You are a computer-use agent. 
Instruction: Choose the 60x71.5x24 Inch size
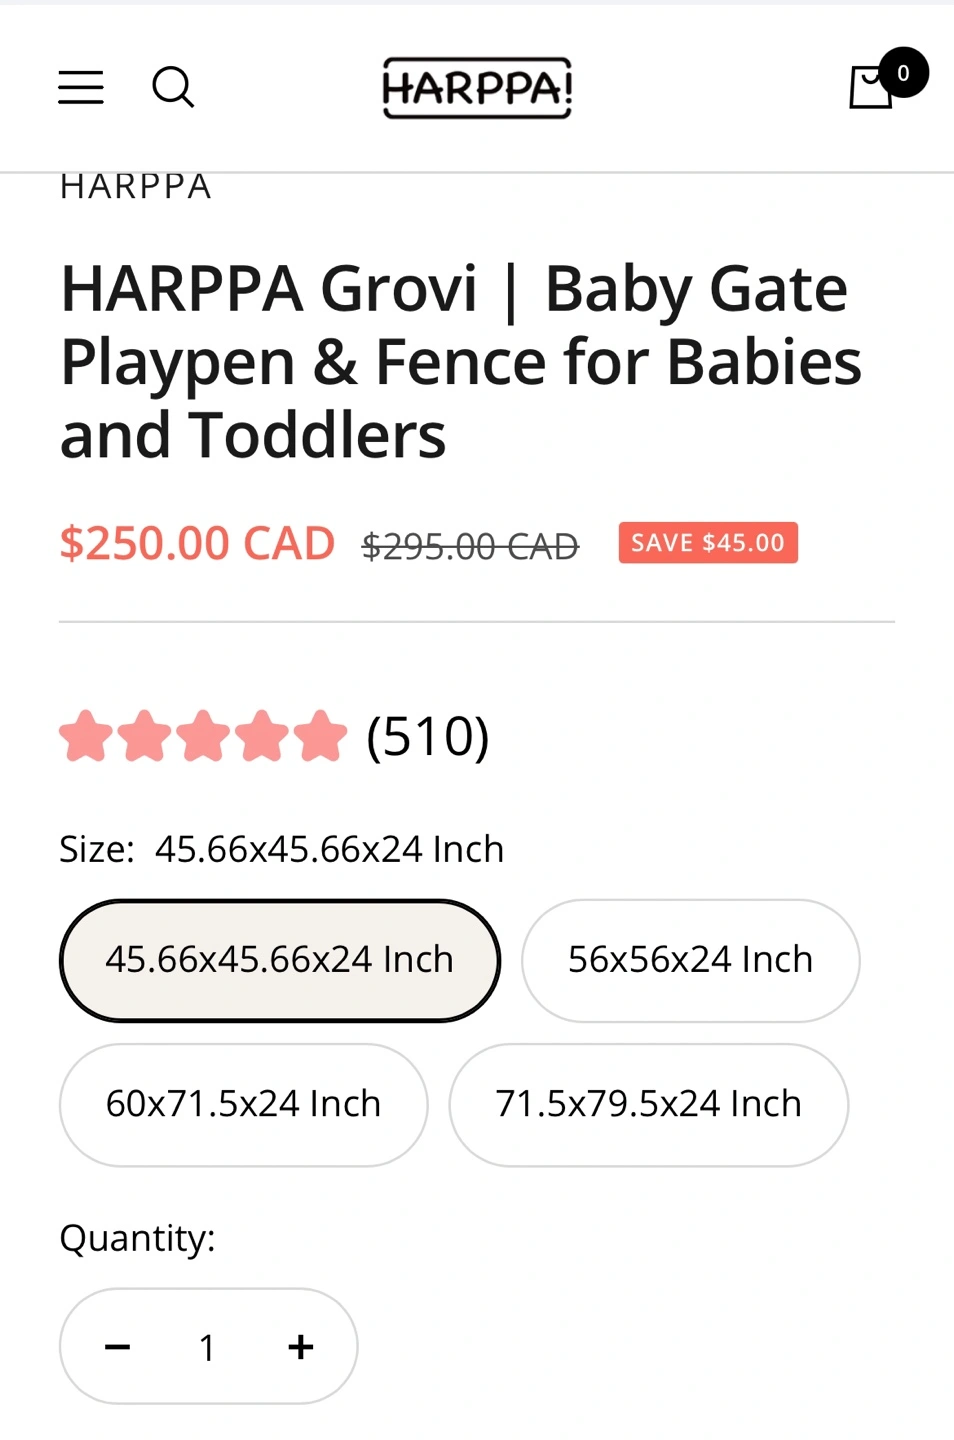[244, 1104]
